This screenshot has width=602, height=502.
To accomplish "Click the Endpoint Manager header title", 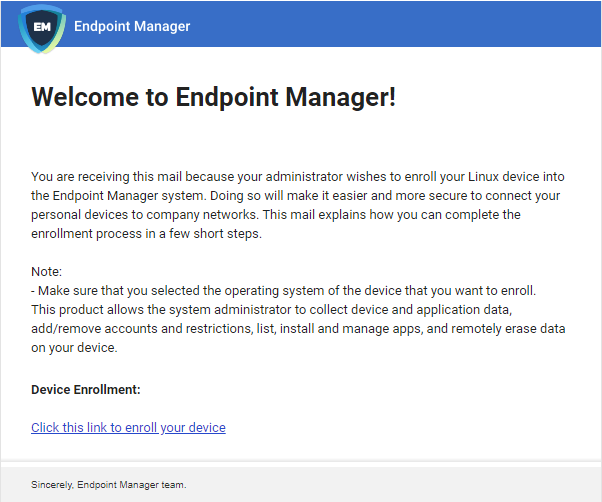I will point(132,26).
